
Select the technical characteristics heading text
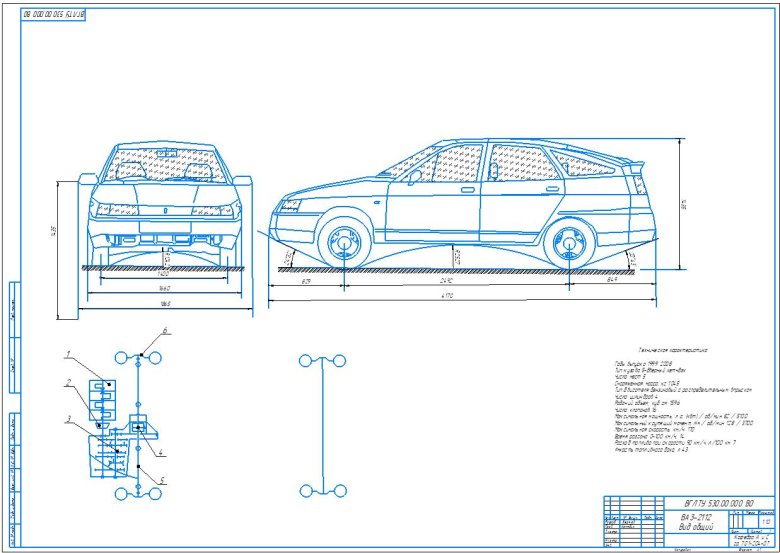click(x=651, y=351)
